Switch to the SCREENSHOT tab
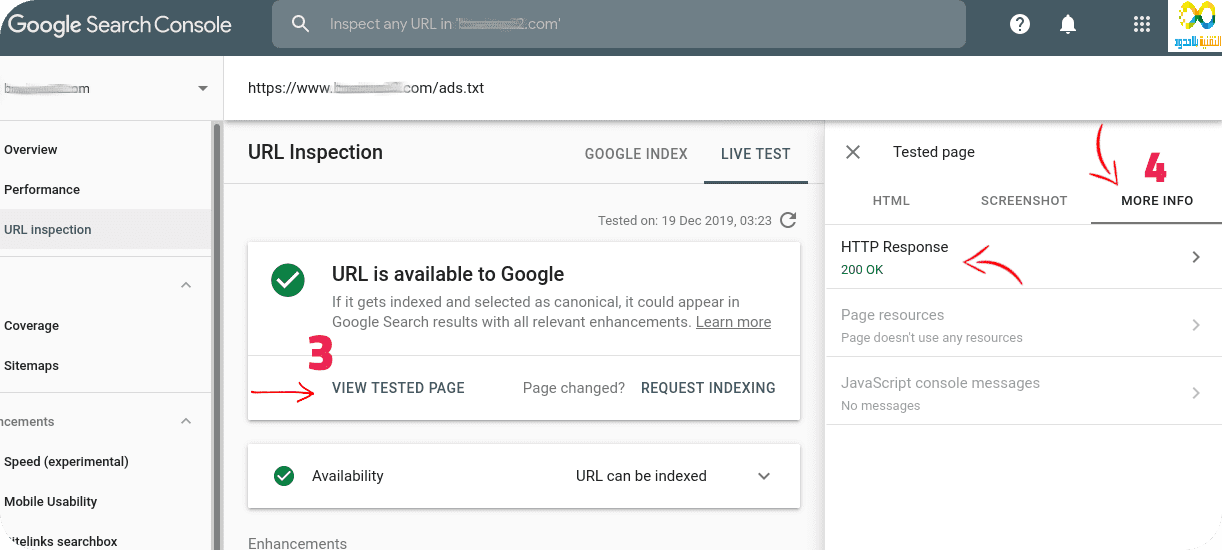The height and width of the screenshot is (550, 1222). pos(1024,201)
